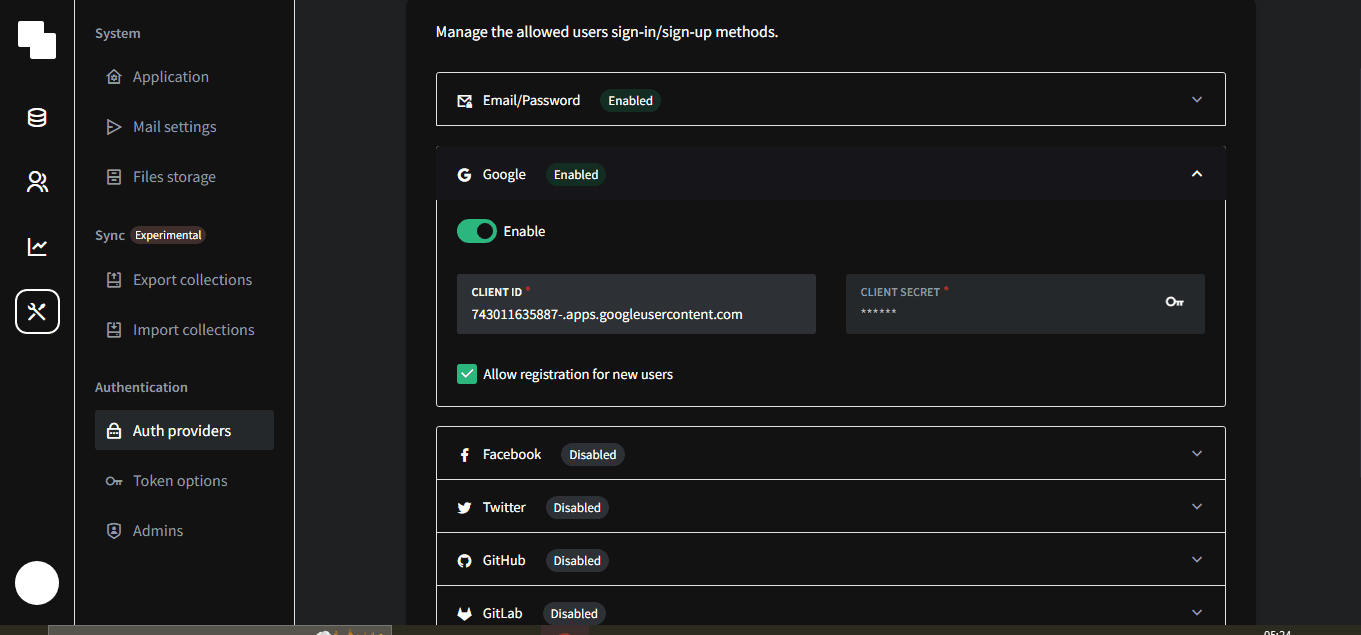Open the Logs chart icon
Image resolution: width=1361 pixels, height=635 pixels.
[x=37, y=246]
